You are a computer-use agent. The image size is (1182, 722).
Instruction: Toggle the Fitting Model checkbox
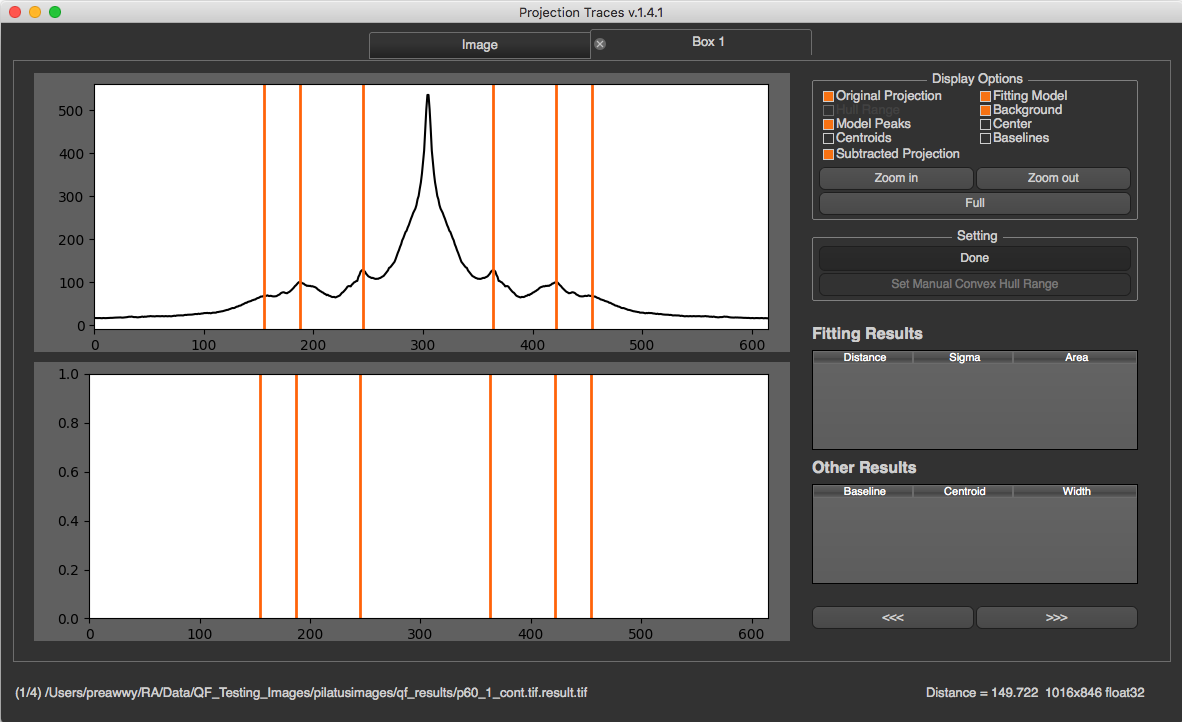(985, 96)
